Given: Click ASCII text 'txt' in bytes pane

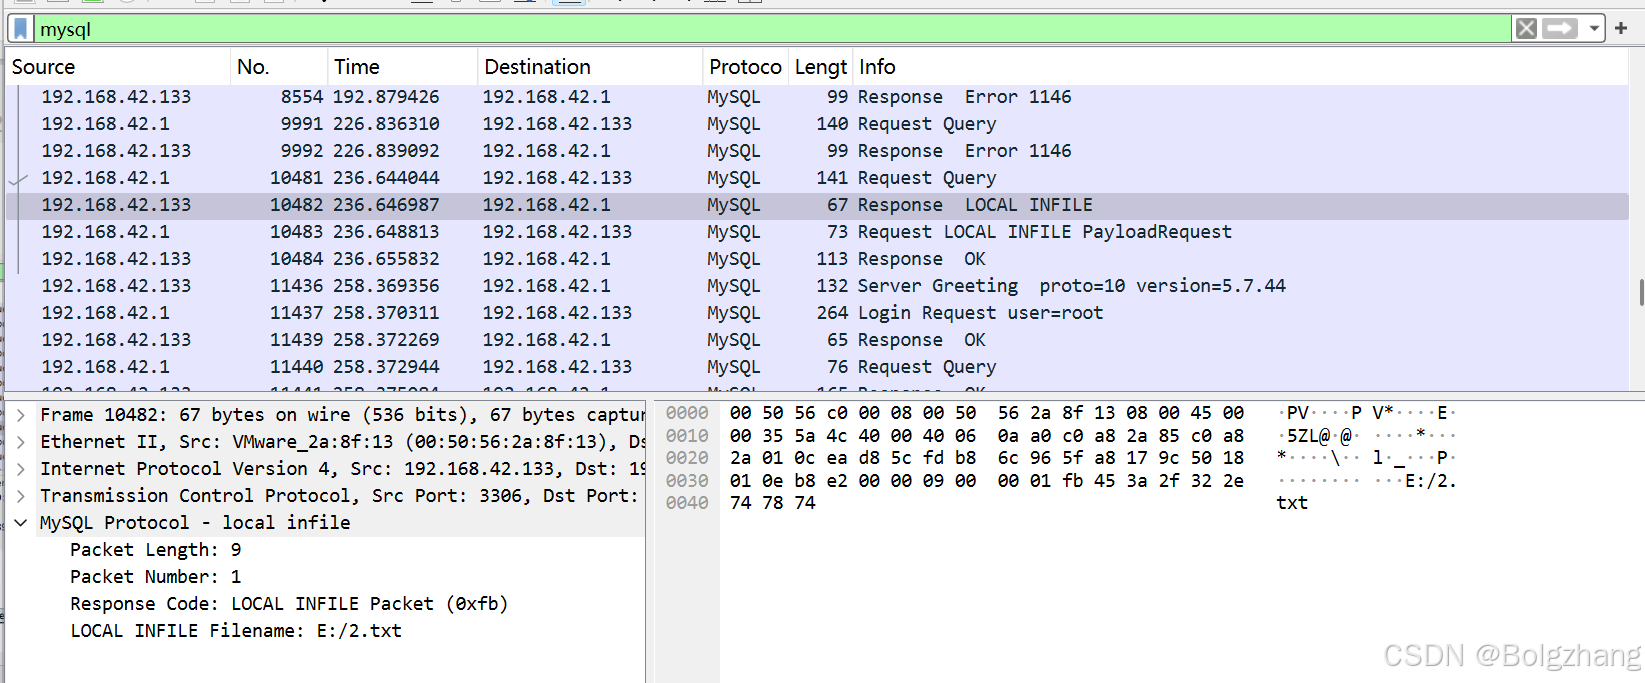Looking at the screenshot, I should point(1292,503).
